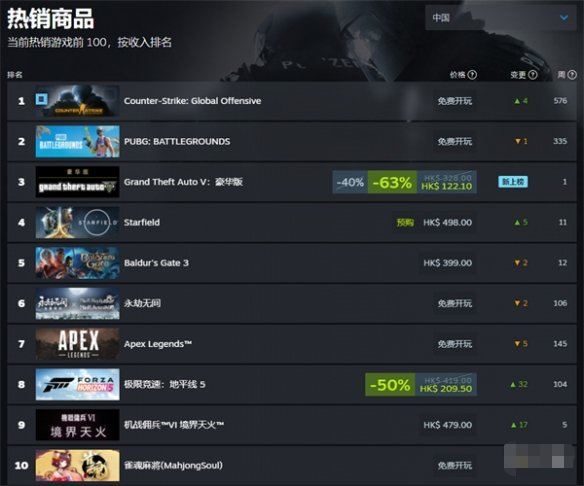Open the China region dropdown
This screenshot has width=584, height=486.
(x=501, y=18)
